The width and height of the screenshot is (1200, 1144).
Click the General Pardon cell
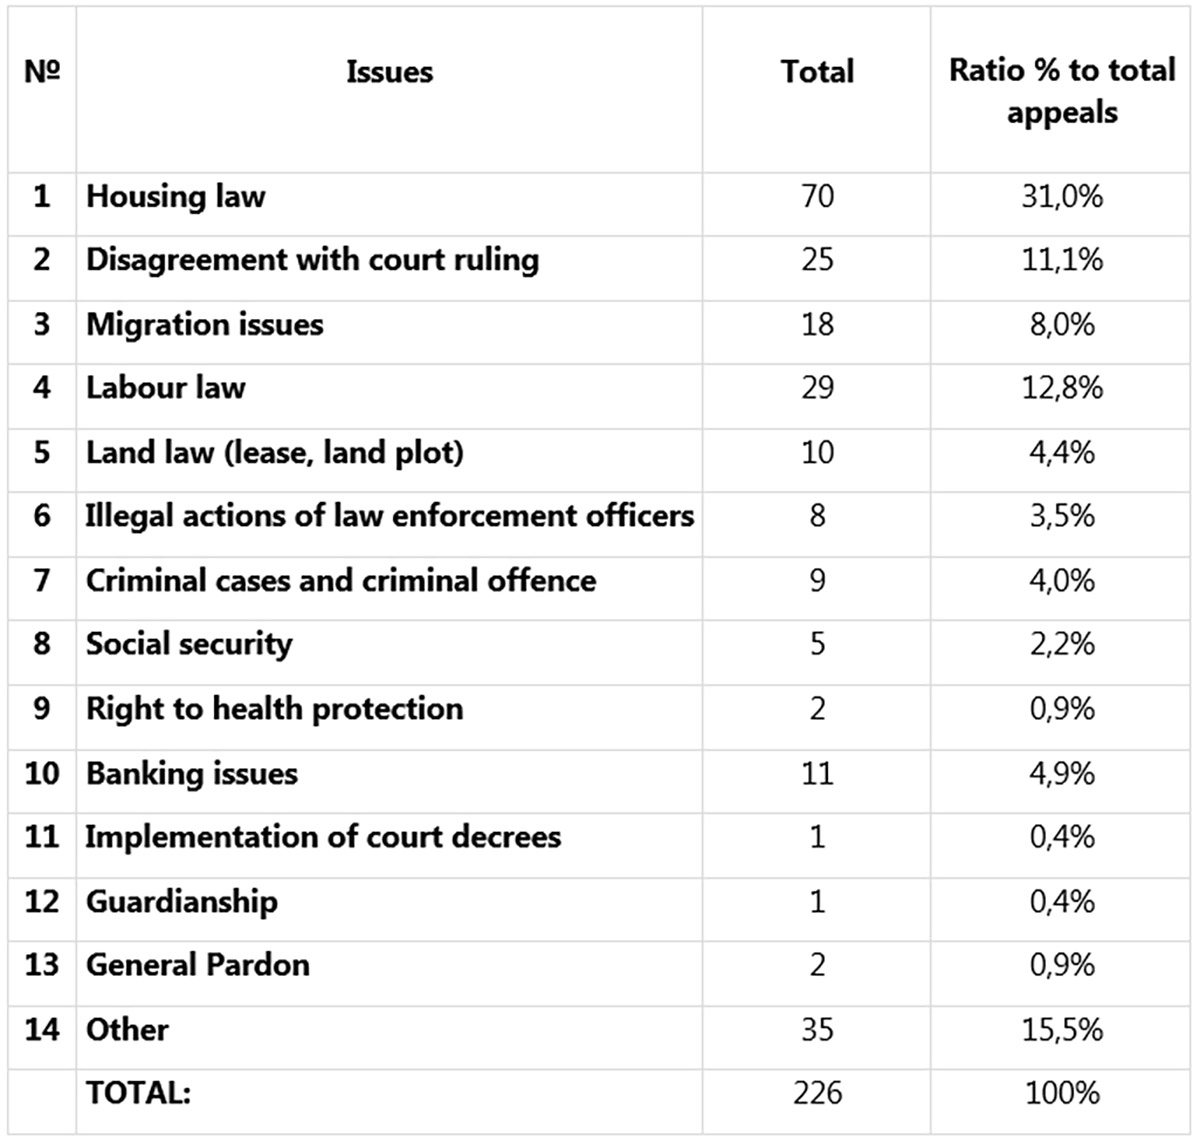pyautogui.click(x=198, y=965)
